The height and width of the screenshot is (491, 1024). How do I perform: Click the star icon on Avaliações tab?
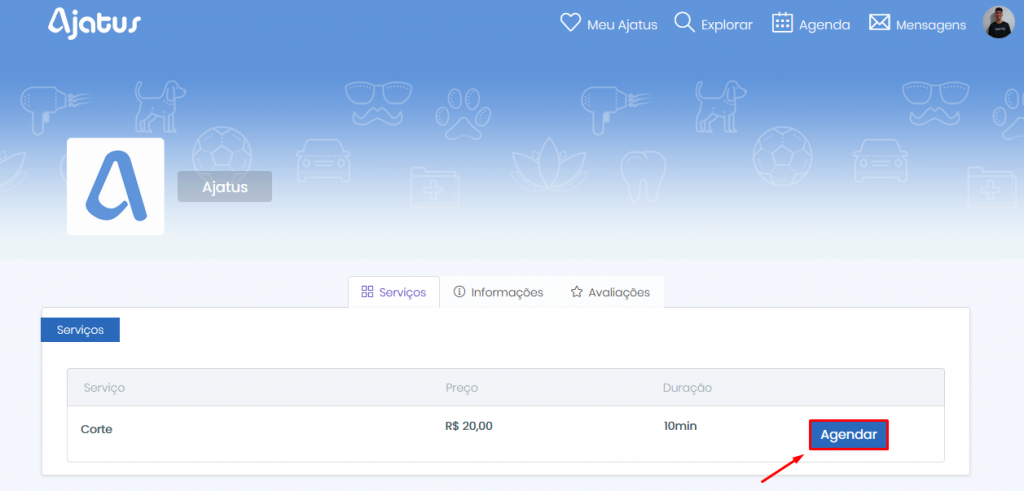576,292
